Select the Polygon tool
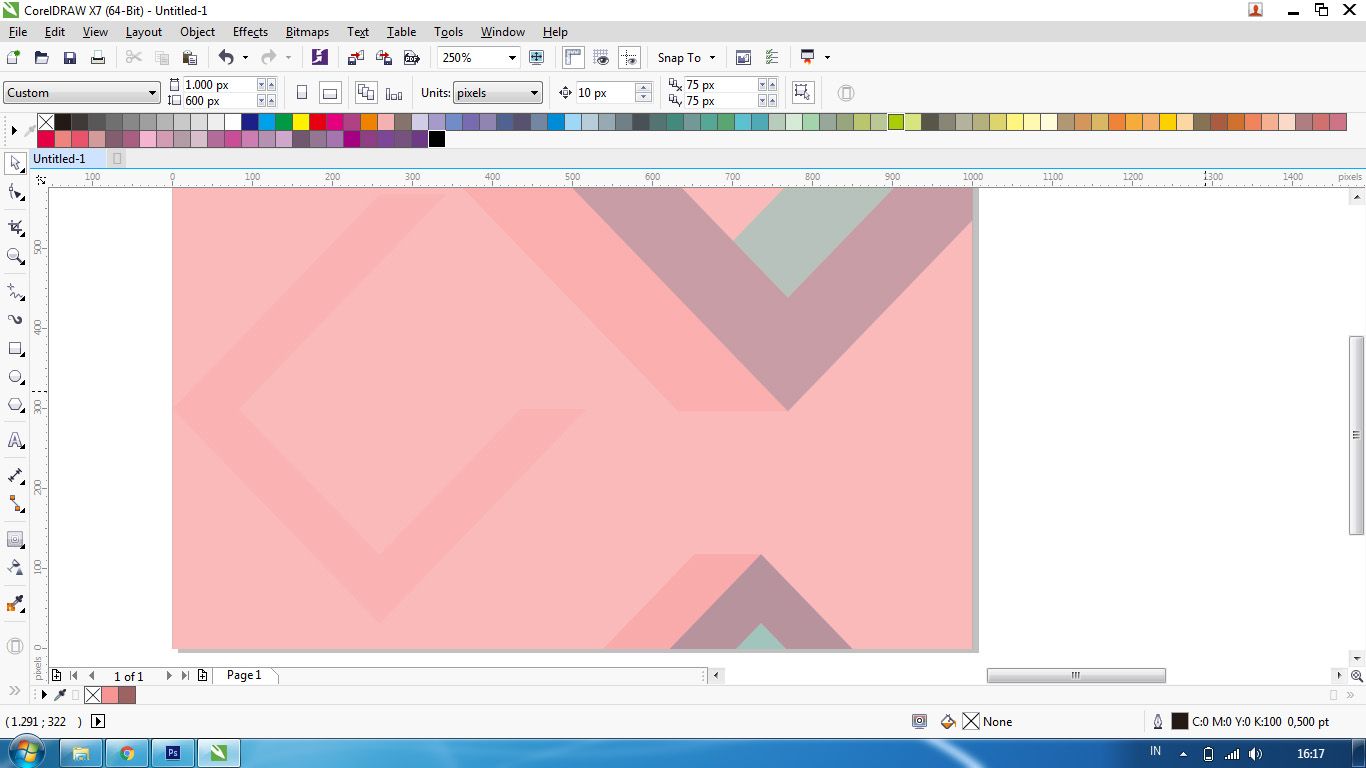Image resolution: width=1366 pixels, height=768 pixels. click(x=15, y=405)
